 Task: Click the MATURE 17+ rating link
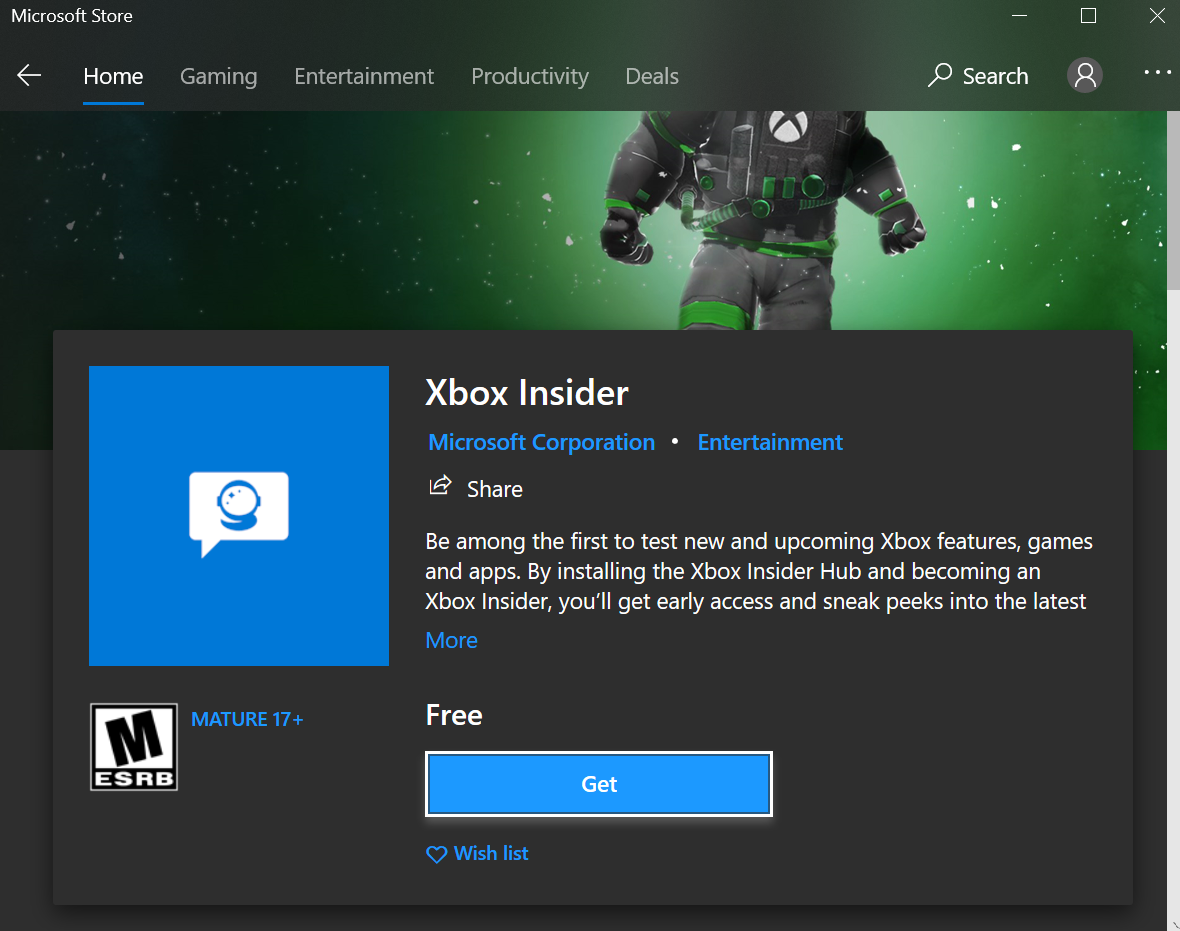pyautogui.click(x=247, y=719)
